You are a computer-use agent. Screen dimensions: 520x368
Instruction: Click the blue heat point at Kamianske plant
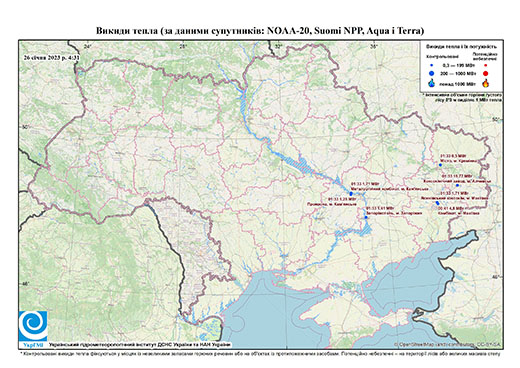(x=351, y=193)
